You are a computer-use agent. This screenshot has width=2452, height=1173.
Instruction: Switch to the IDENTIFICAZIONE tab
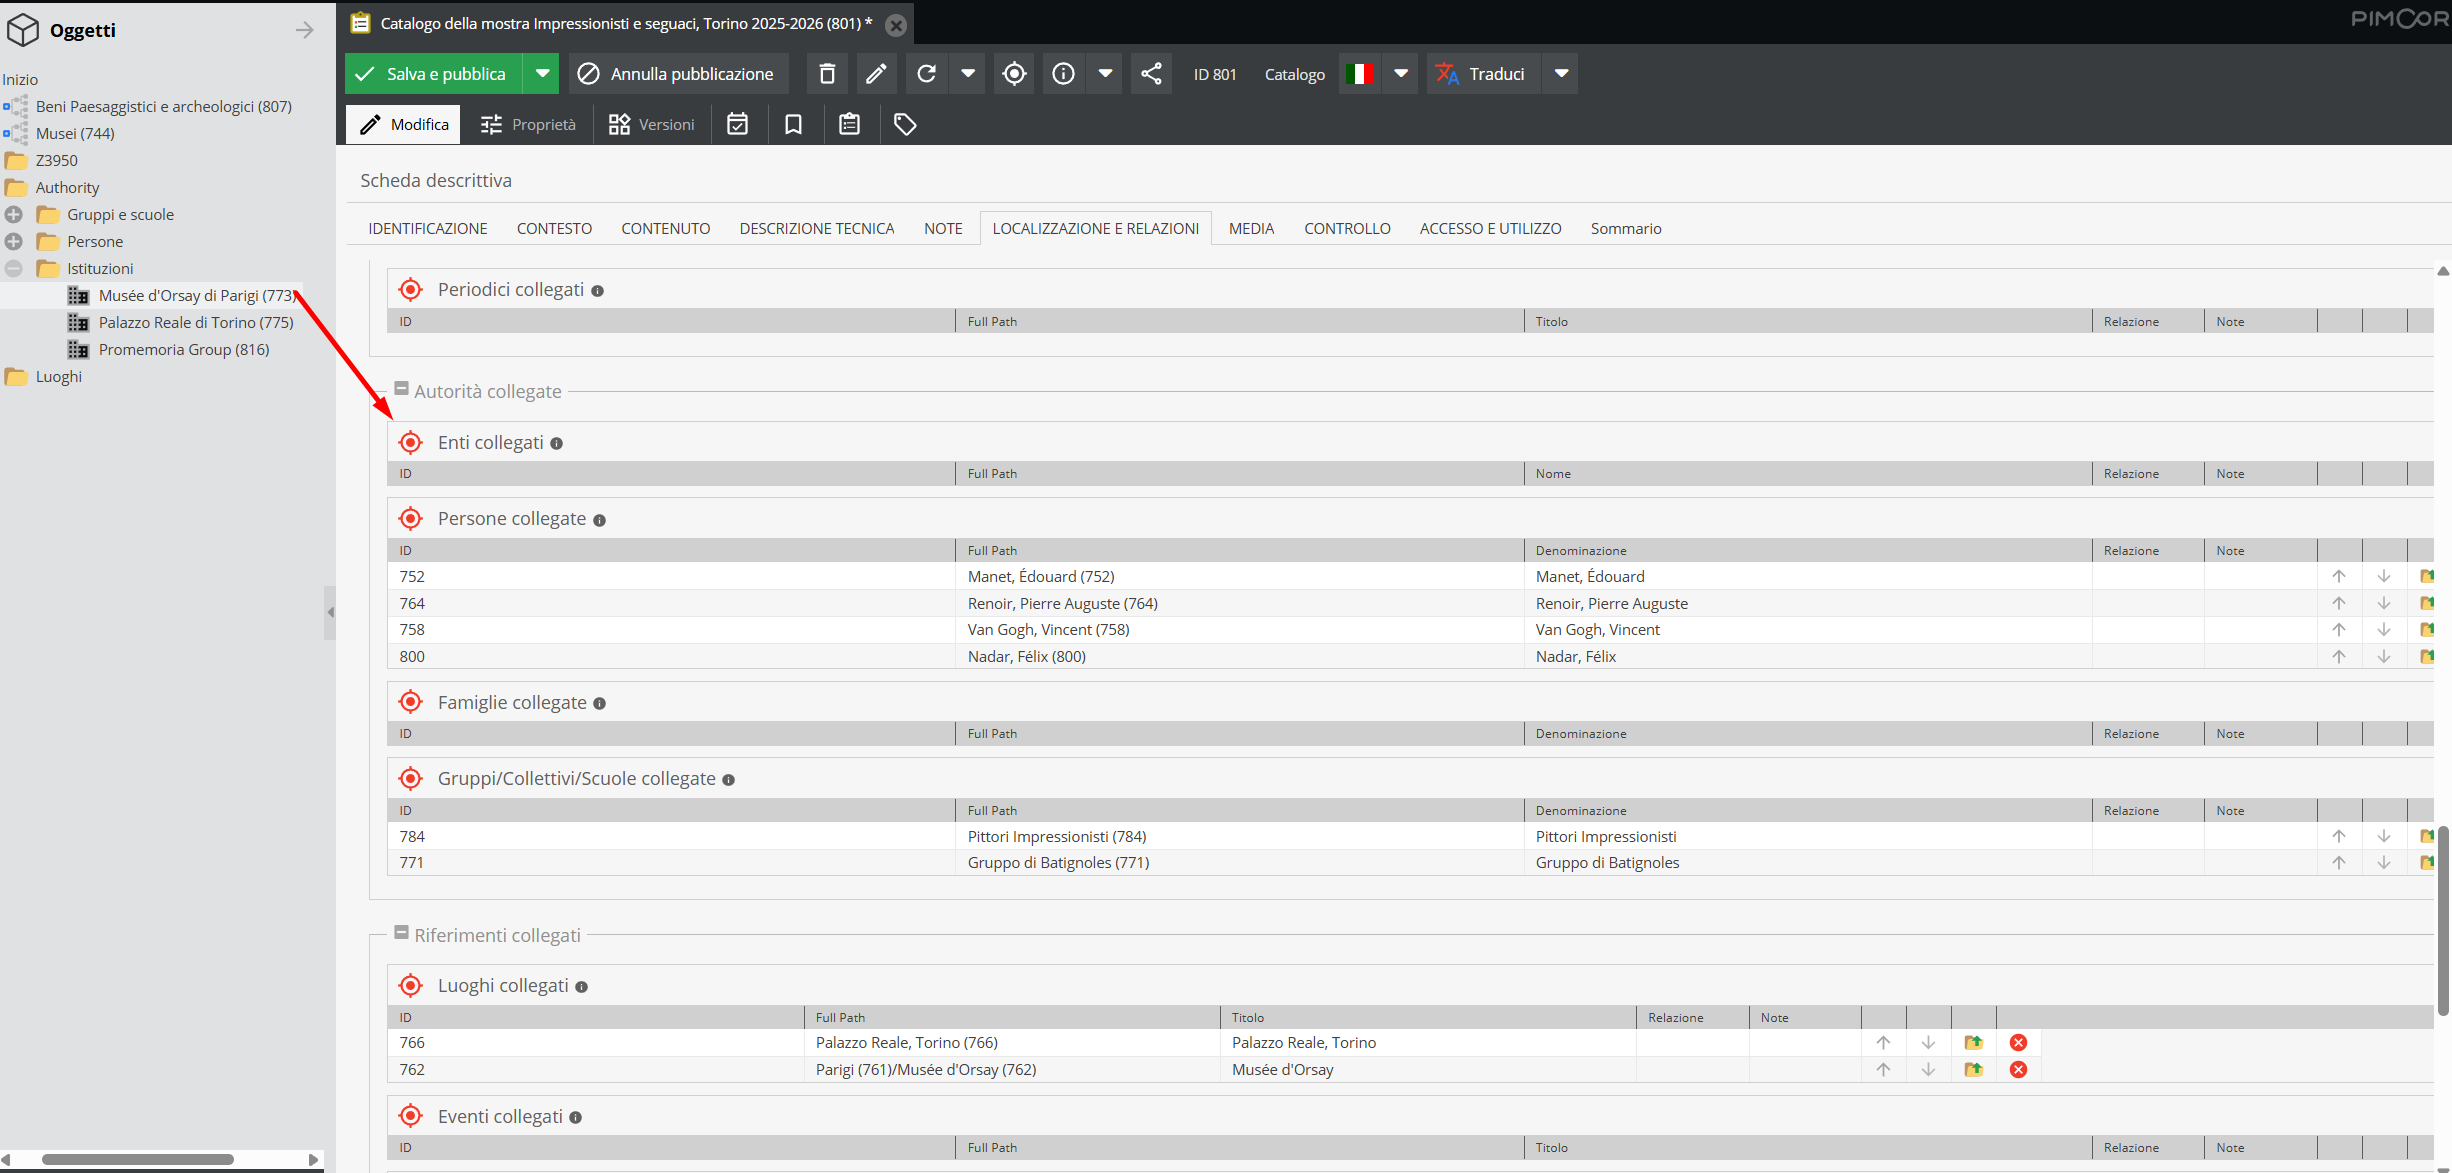pyautogui.click(x=428, y=229)
